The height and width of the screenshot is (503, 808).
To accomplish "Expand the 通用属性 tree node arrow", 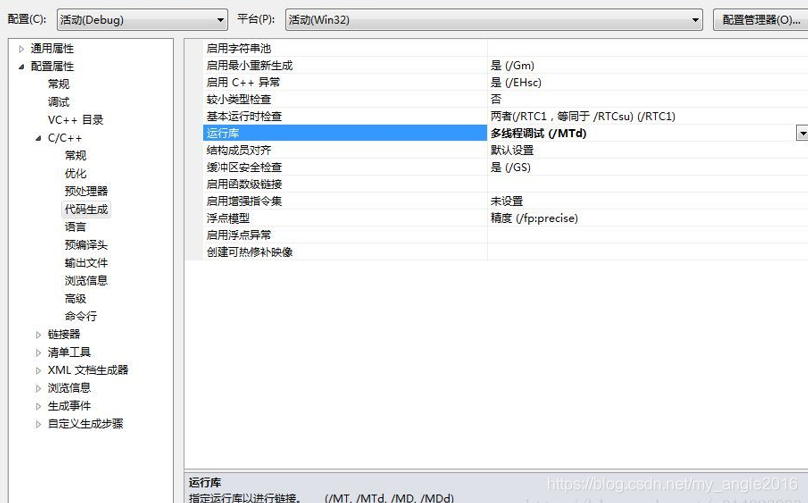I will point(21,49).
